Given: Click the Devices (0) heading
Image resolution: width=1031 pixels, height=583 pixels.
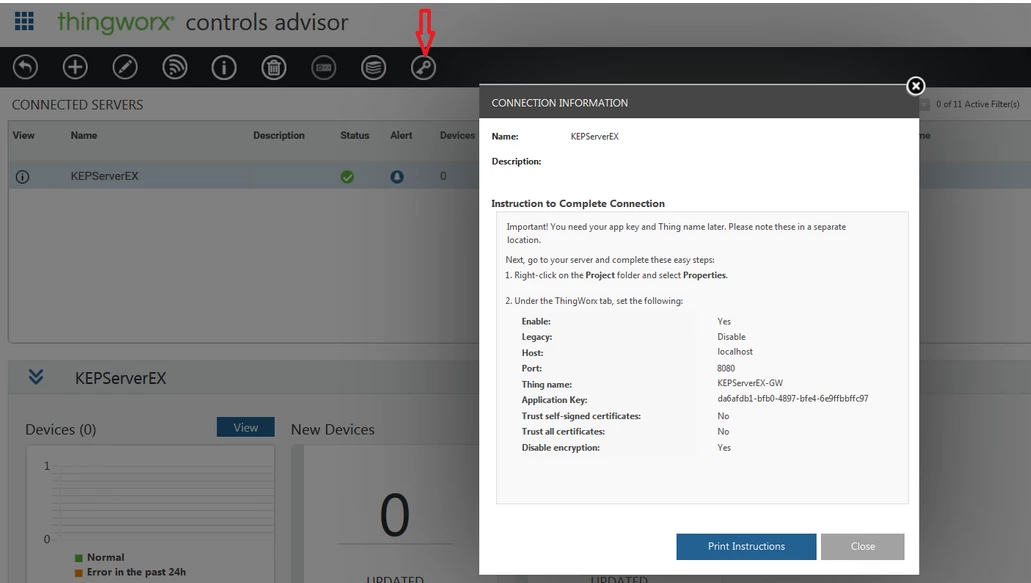Looking at the screenshot, I should point(60,430).
